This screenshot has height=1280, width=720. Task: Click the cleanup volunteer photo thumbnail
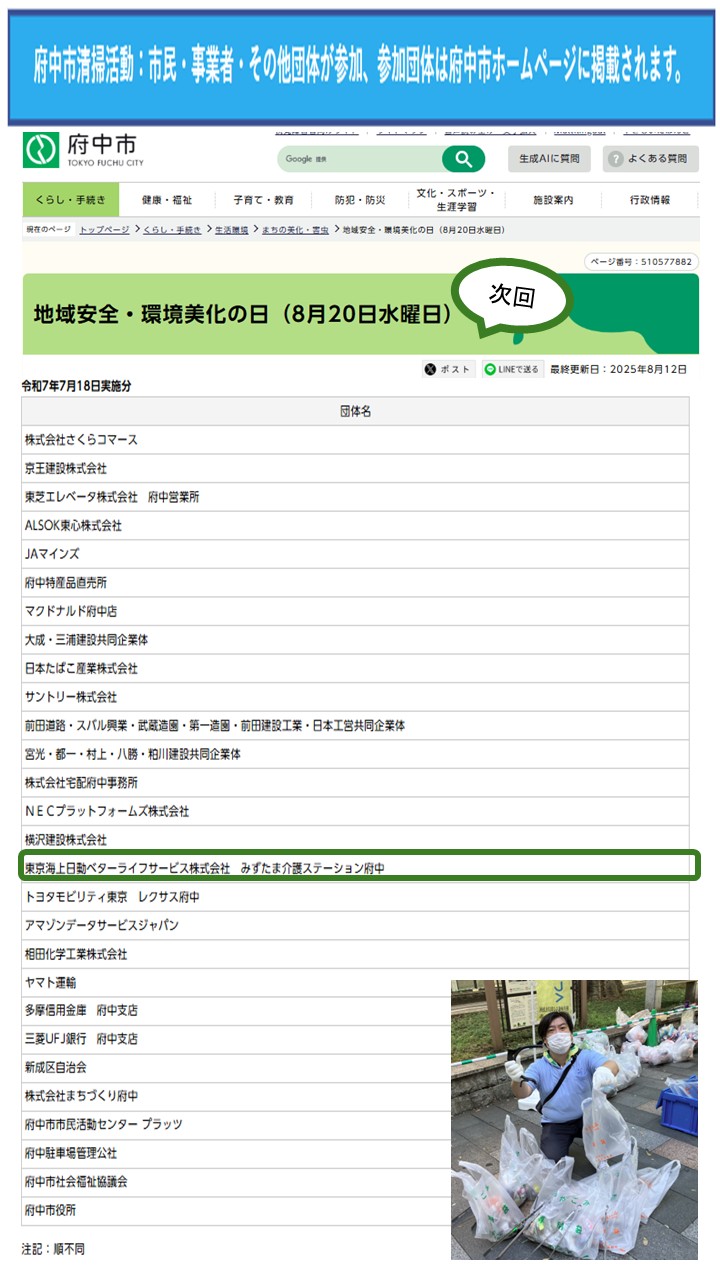574,1119
